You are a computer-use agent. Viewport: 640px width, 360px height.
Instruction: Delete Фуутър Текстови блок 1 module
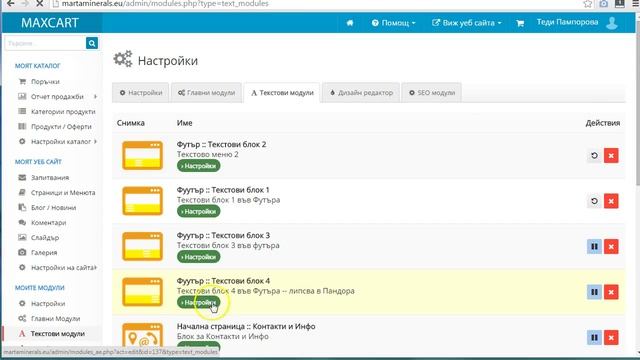coord(611,201)
